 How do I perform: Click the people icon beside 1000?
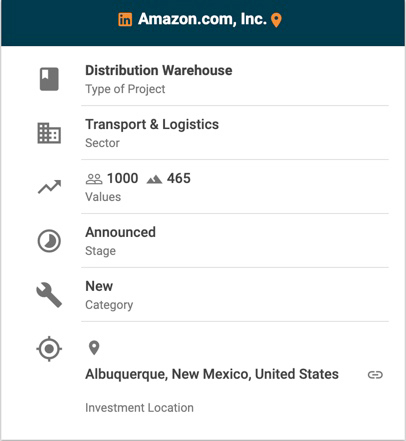pos(94,179)
